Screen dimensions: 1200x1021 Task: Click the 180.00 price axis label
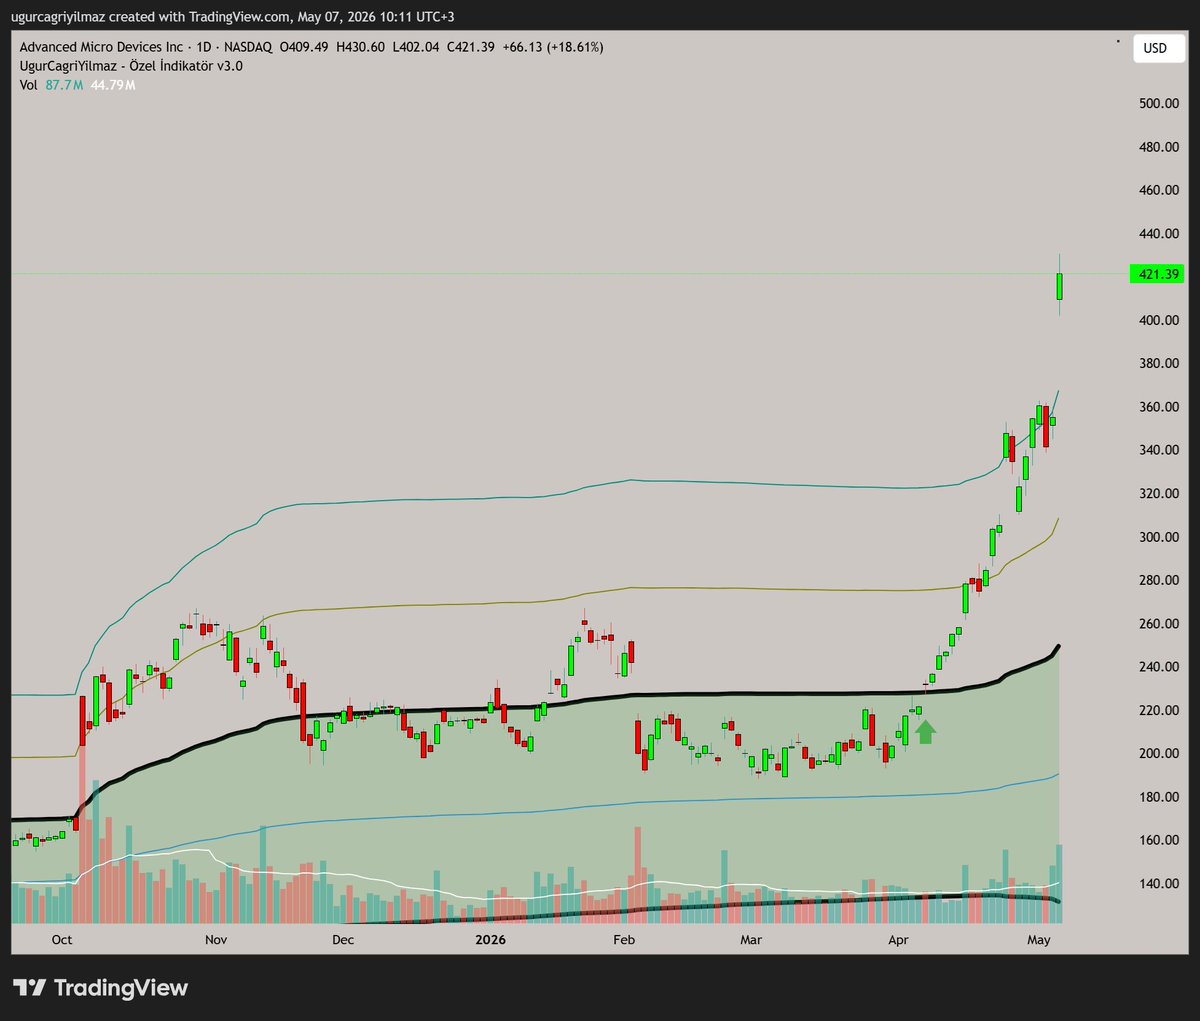1159,797
